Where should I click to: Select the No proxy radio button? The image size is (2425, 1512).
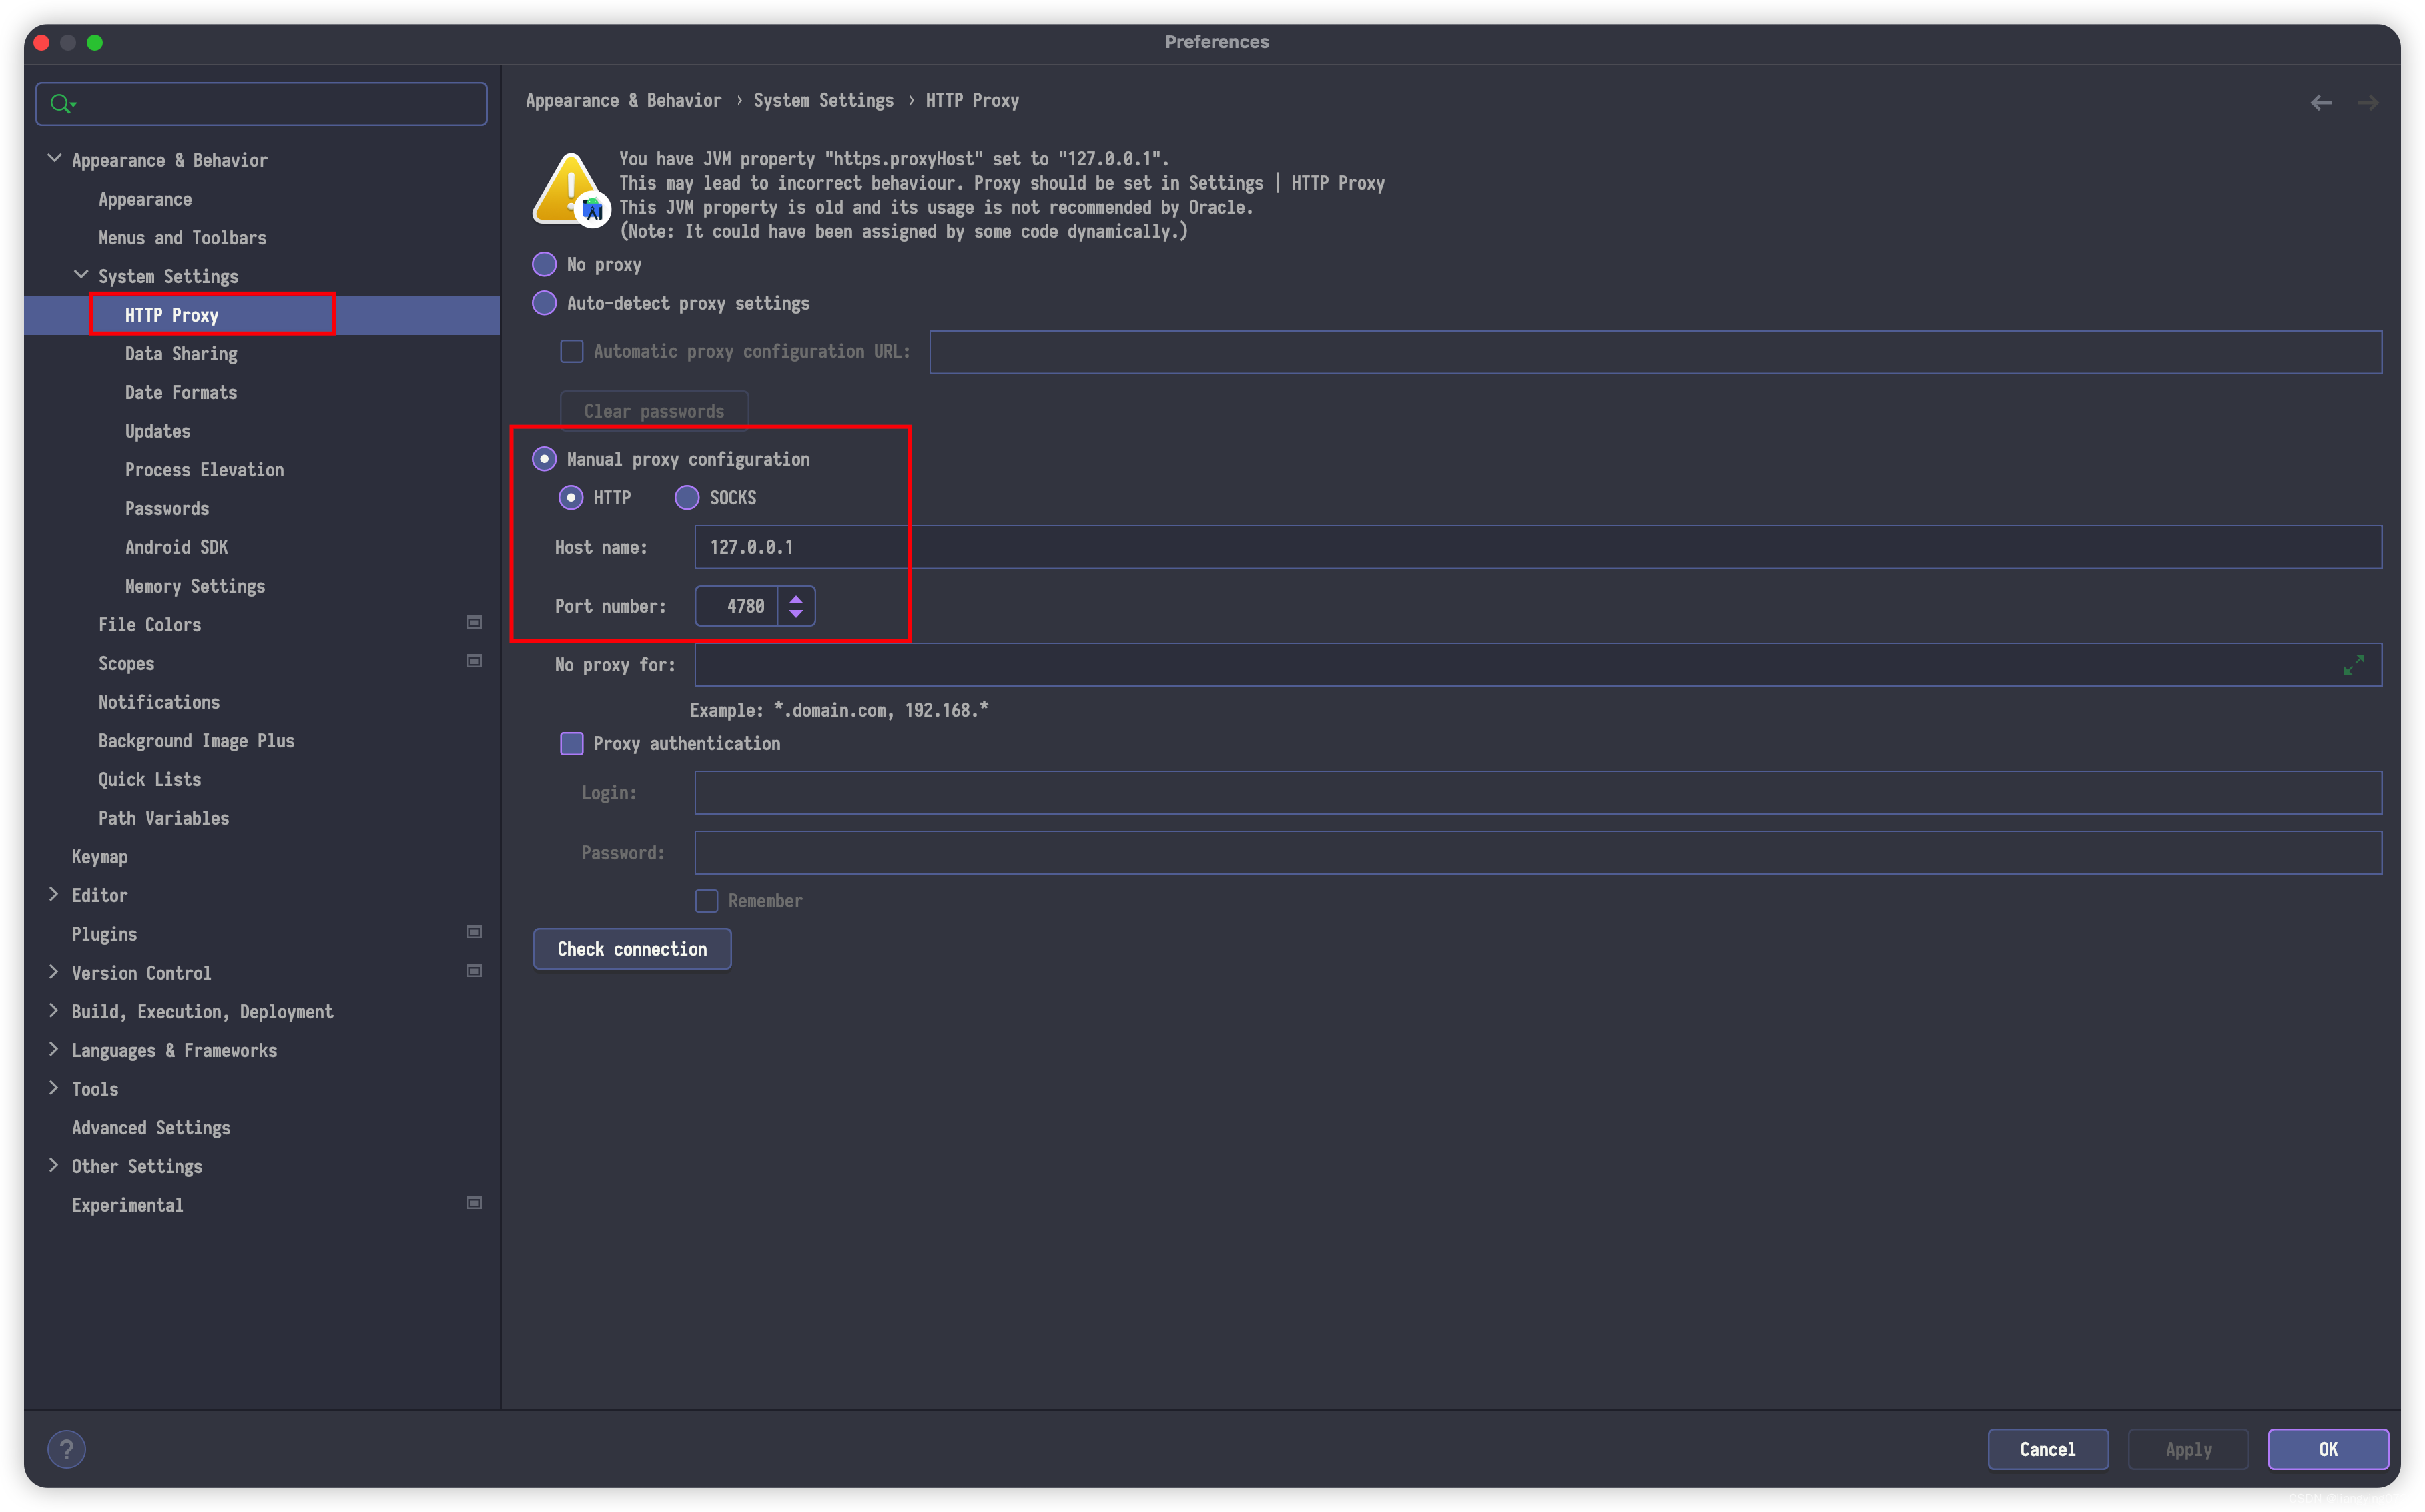544,265
